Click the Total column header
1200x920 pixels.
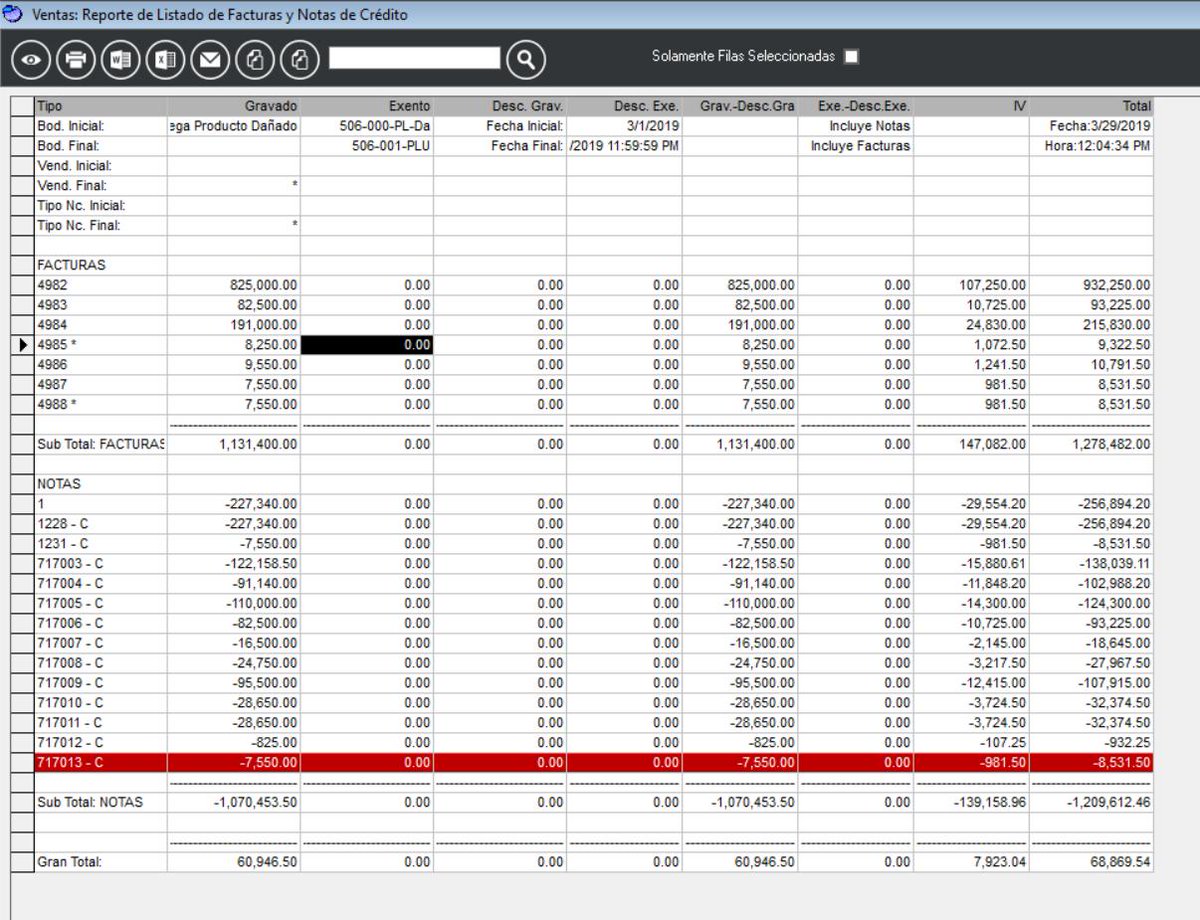click(x=1091, y=106)
